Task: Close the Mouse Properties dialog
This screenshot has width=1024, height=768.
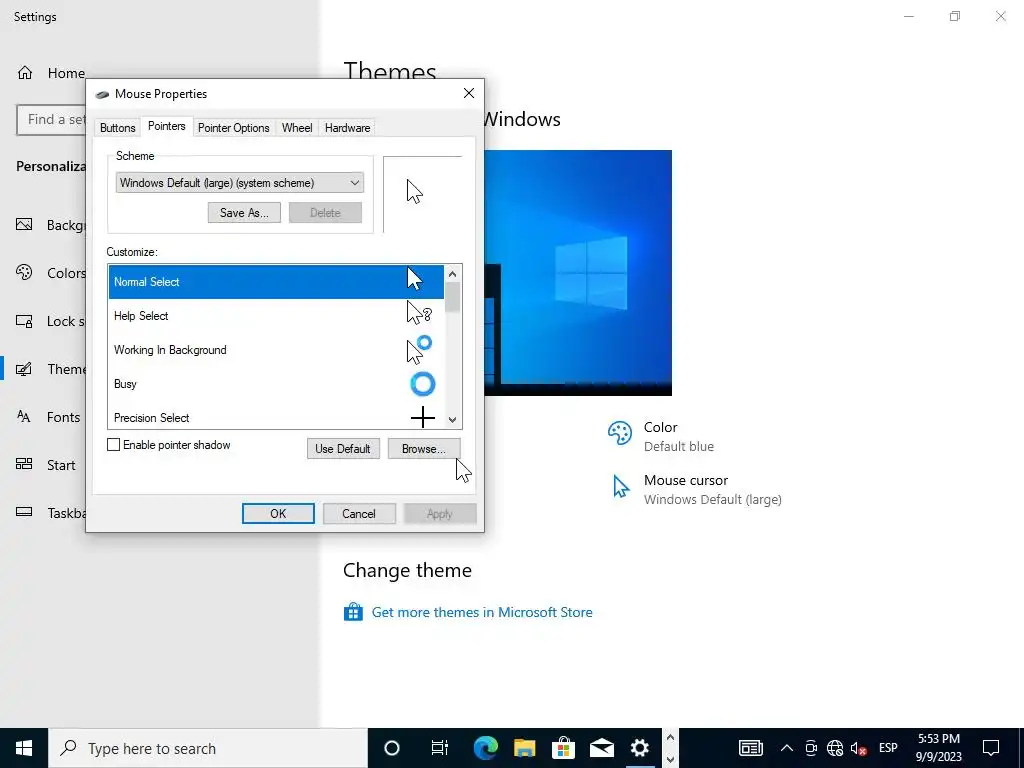Action: [469, 93]
